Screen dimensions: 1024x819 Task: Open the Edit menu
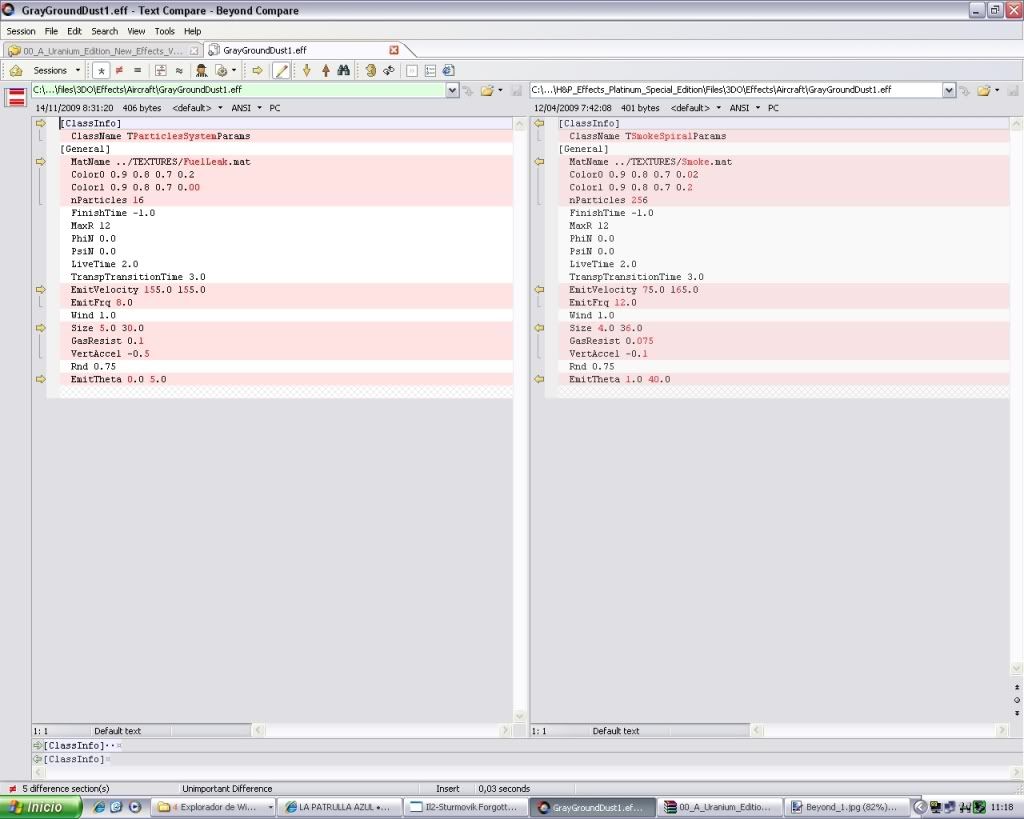pyautogui.click(x=74, y=31)
